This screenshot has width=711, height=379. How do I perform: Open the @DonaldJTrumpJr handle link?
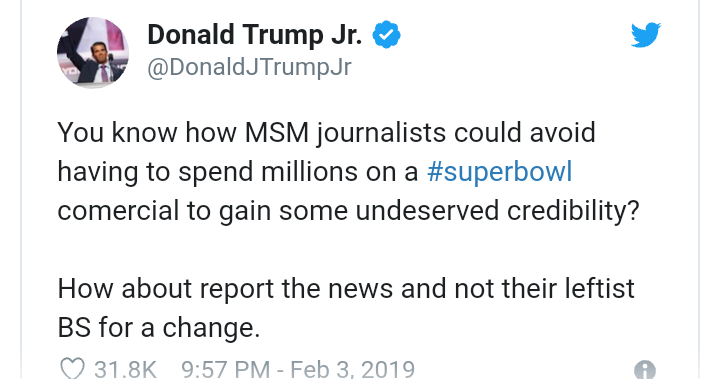(x=249, y=68)
